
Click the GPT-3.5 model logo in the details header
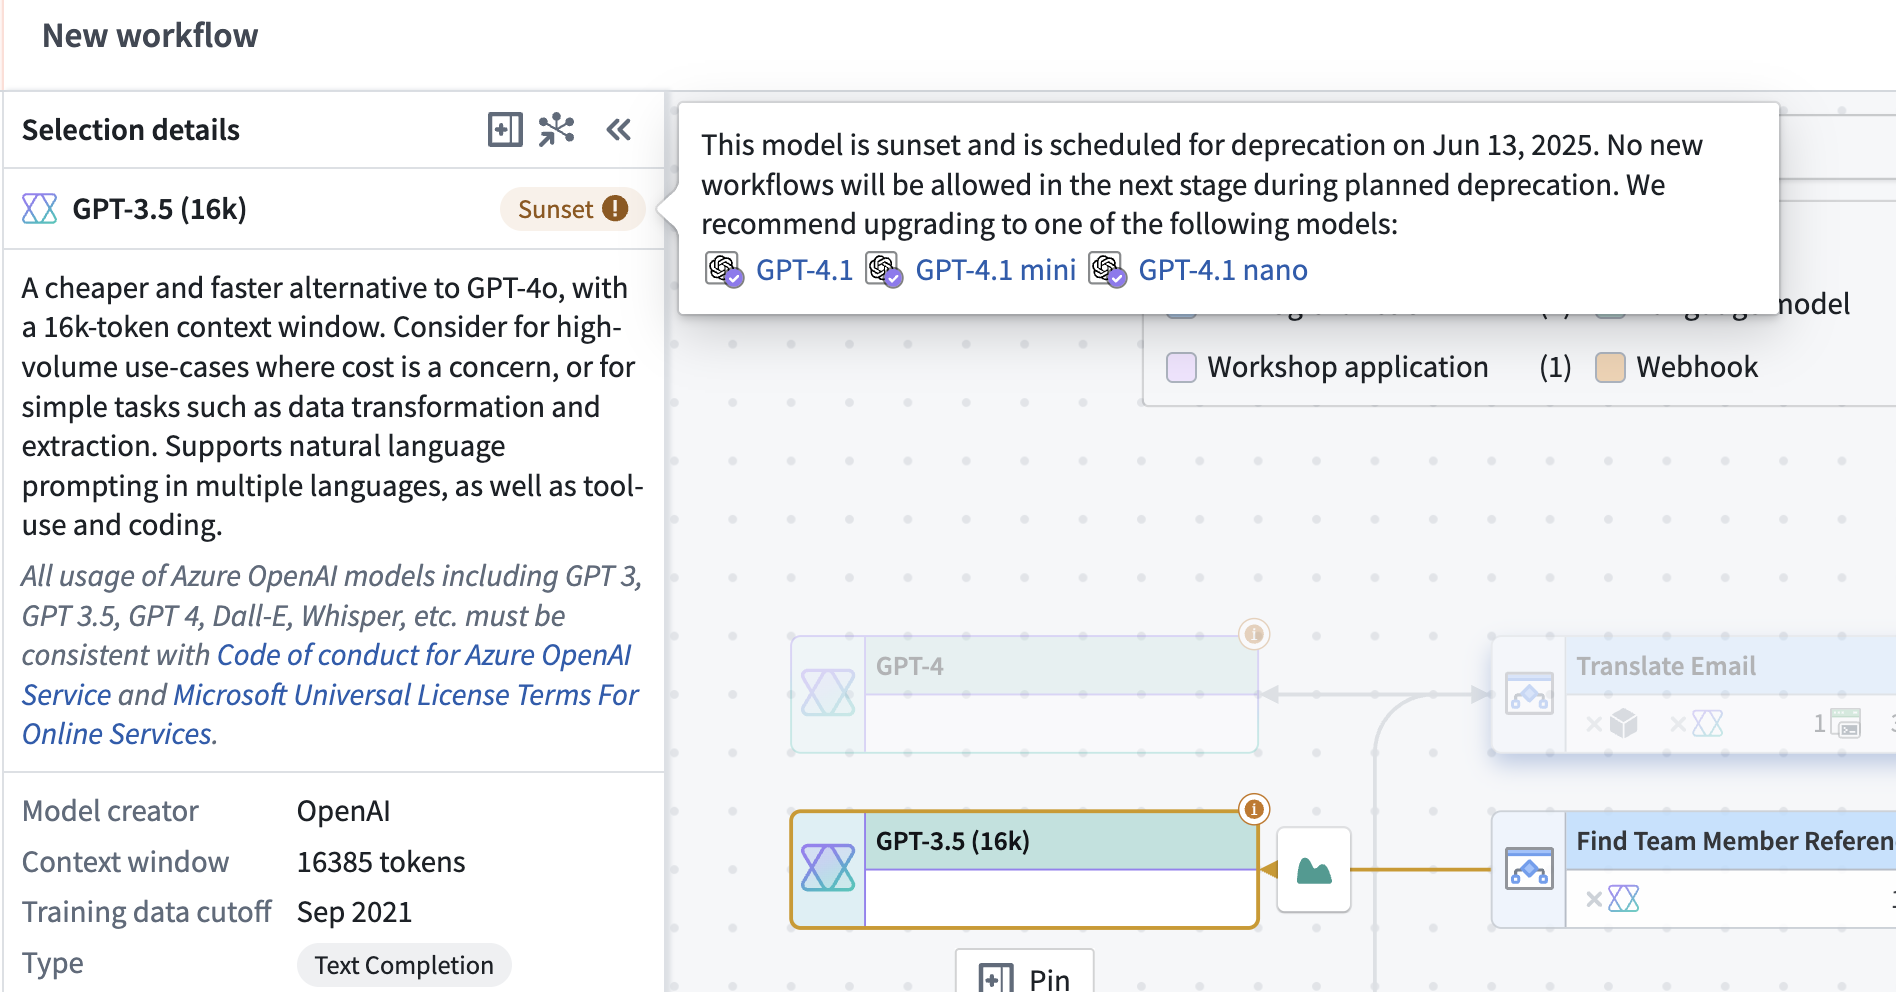point(38,209)
